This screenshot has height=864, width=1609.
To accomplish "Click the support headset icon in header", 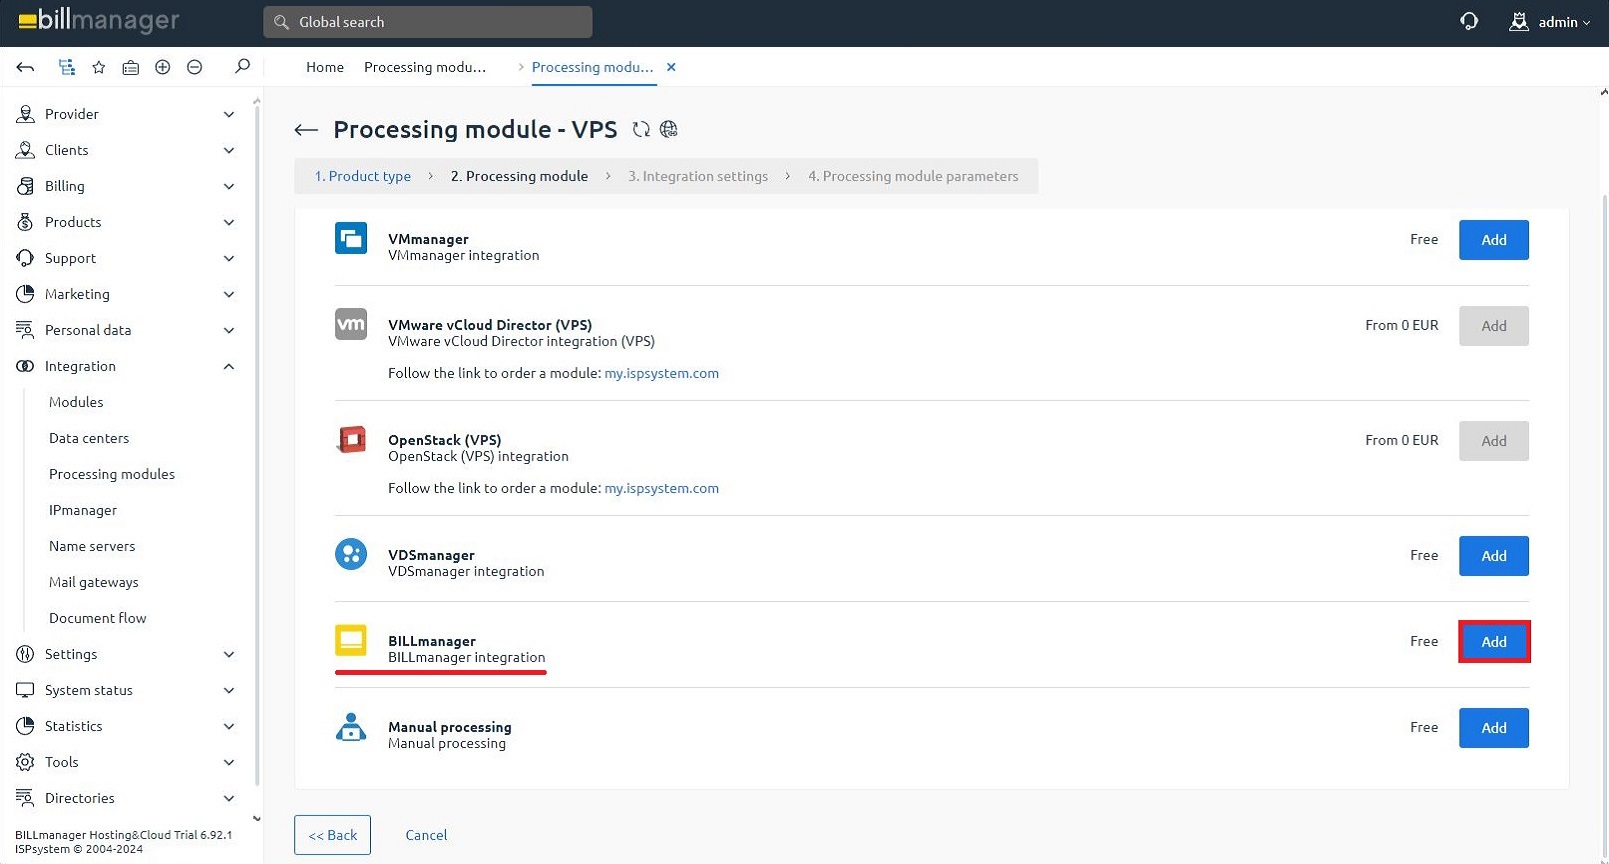I will (x=1469, y=21).
